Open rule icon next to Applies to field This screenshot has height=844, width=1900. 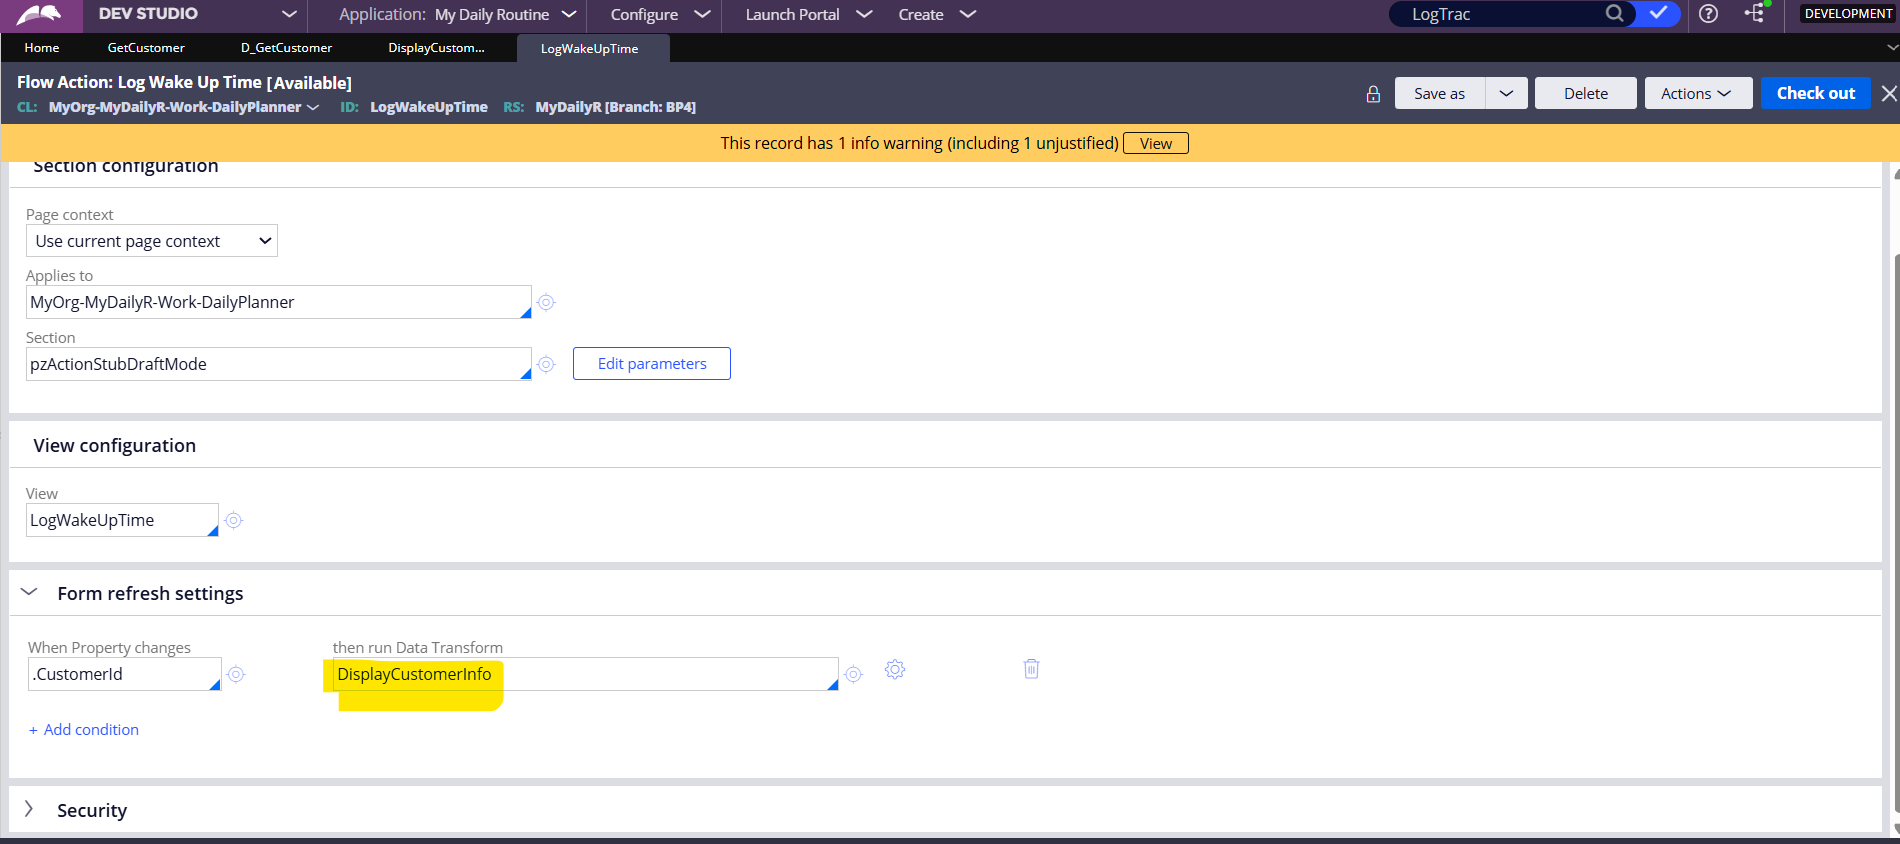coord(546,302)
